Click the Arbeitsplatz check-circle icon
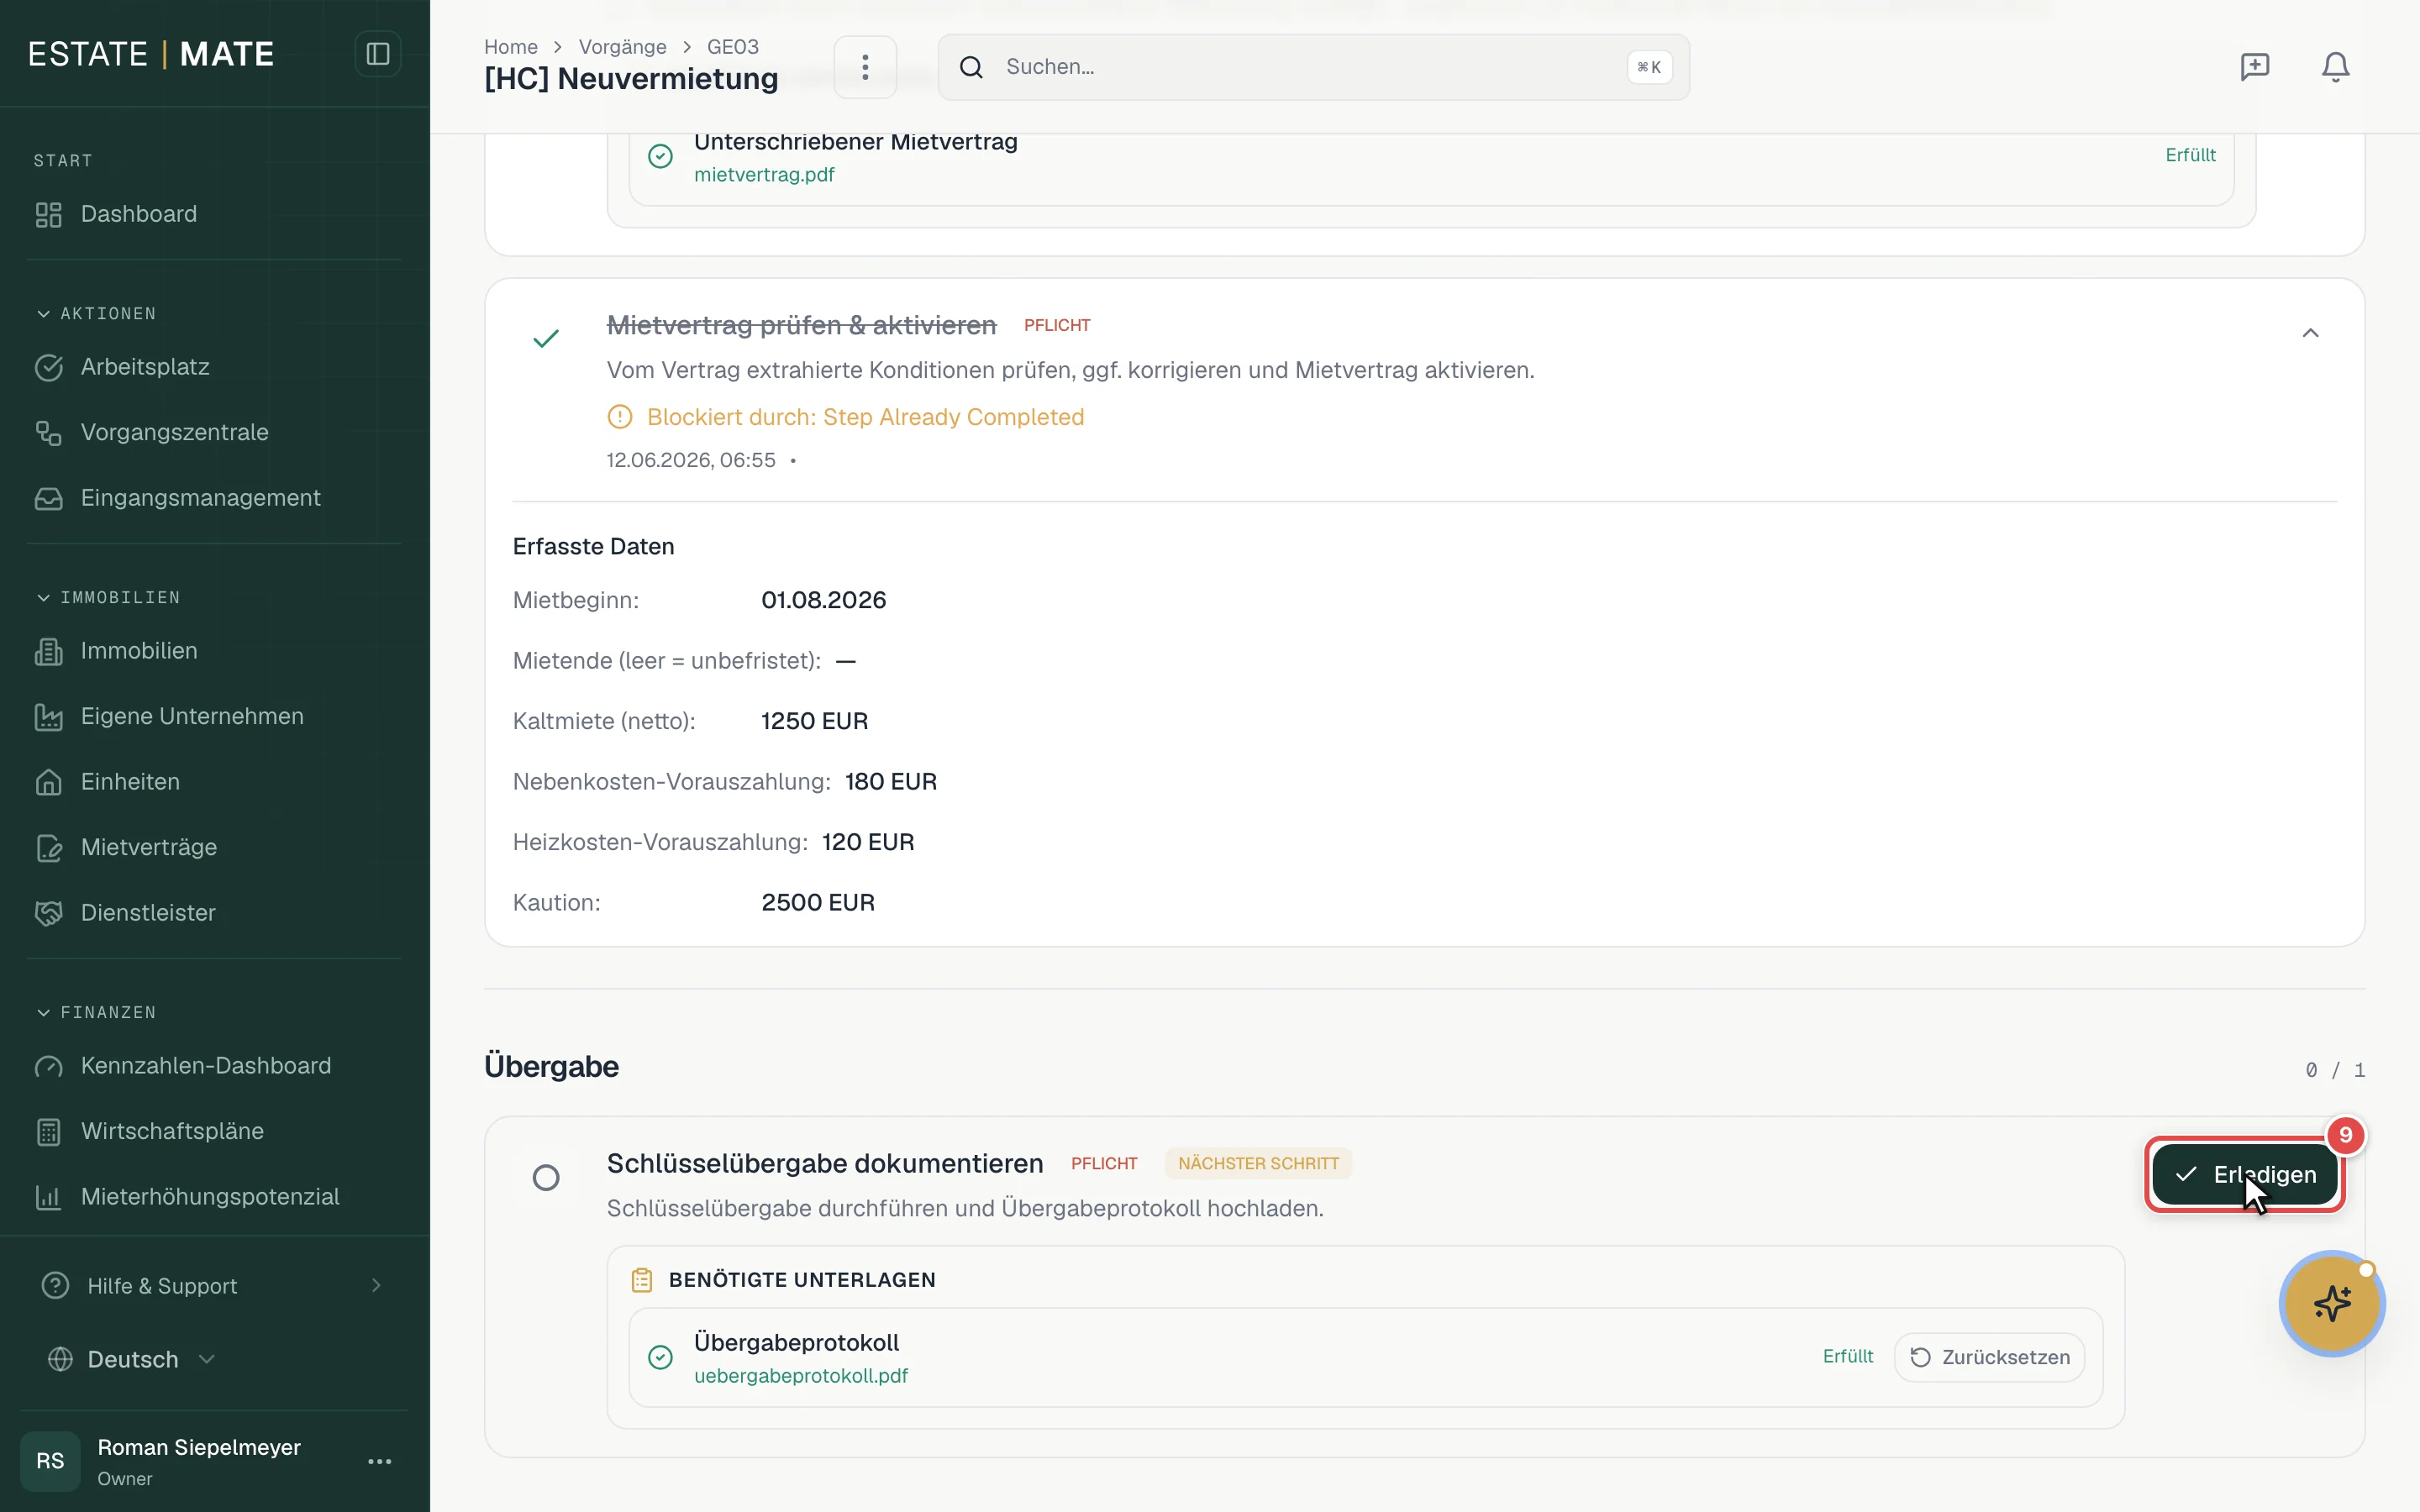The height and width of the screenshot is (1512, 2420). (x=49, y=367)
